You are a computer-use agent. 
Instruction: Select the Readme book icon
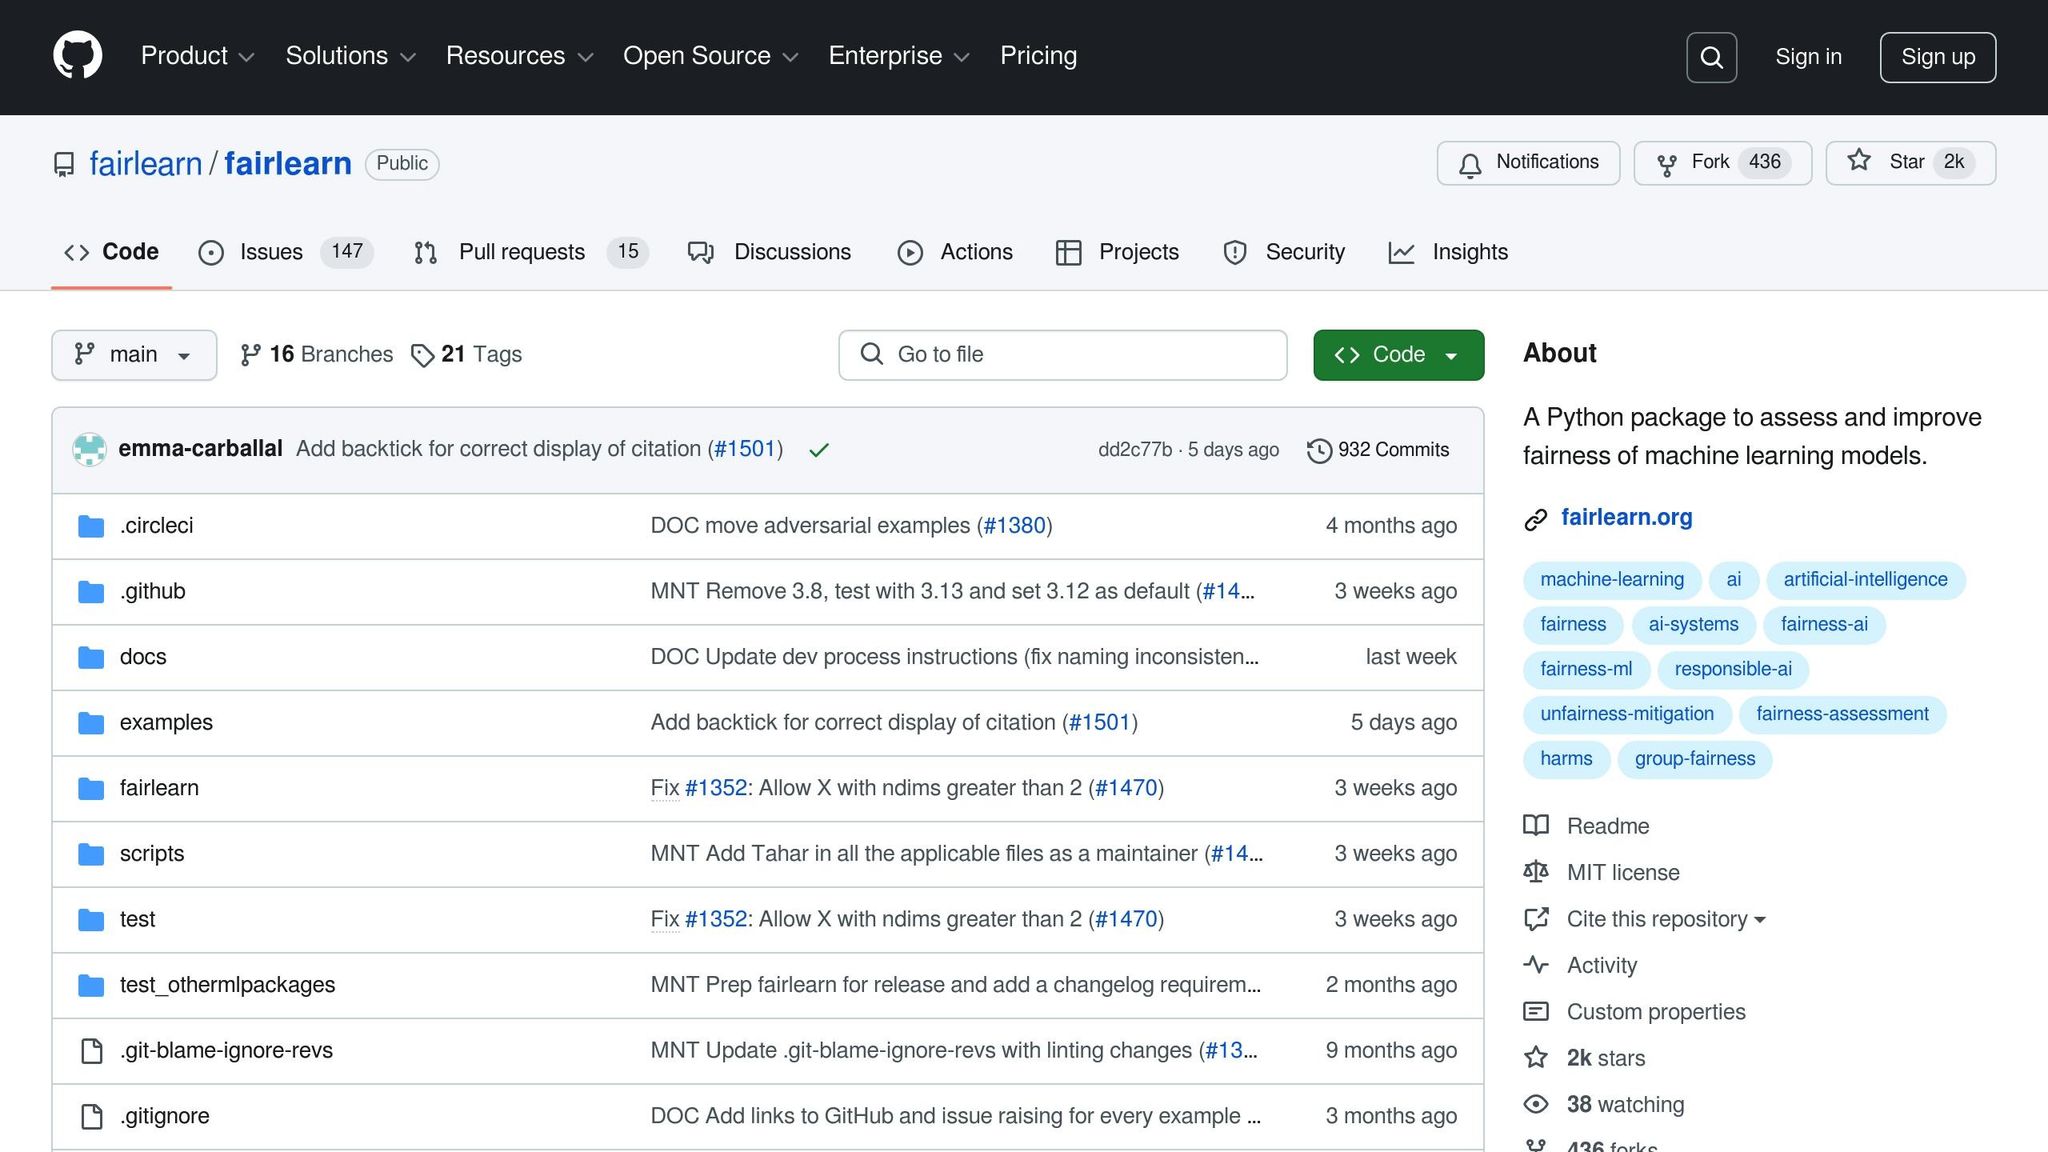click(1536, 826)
